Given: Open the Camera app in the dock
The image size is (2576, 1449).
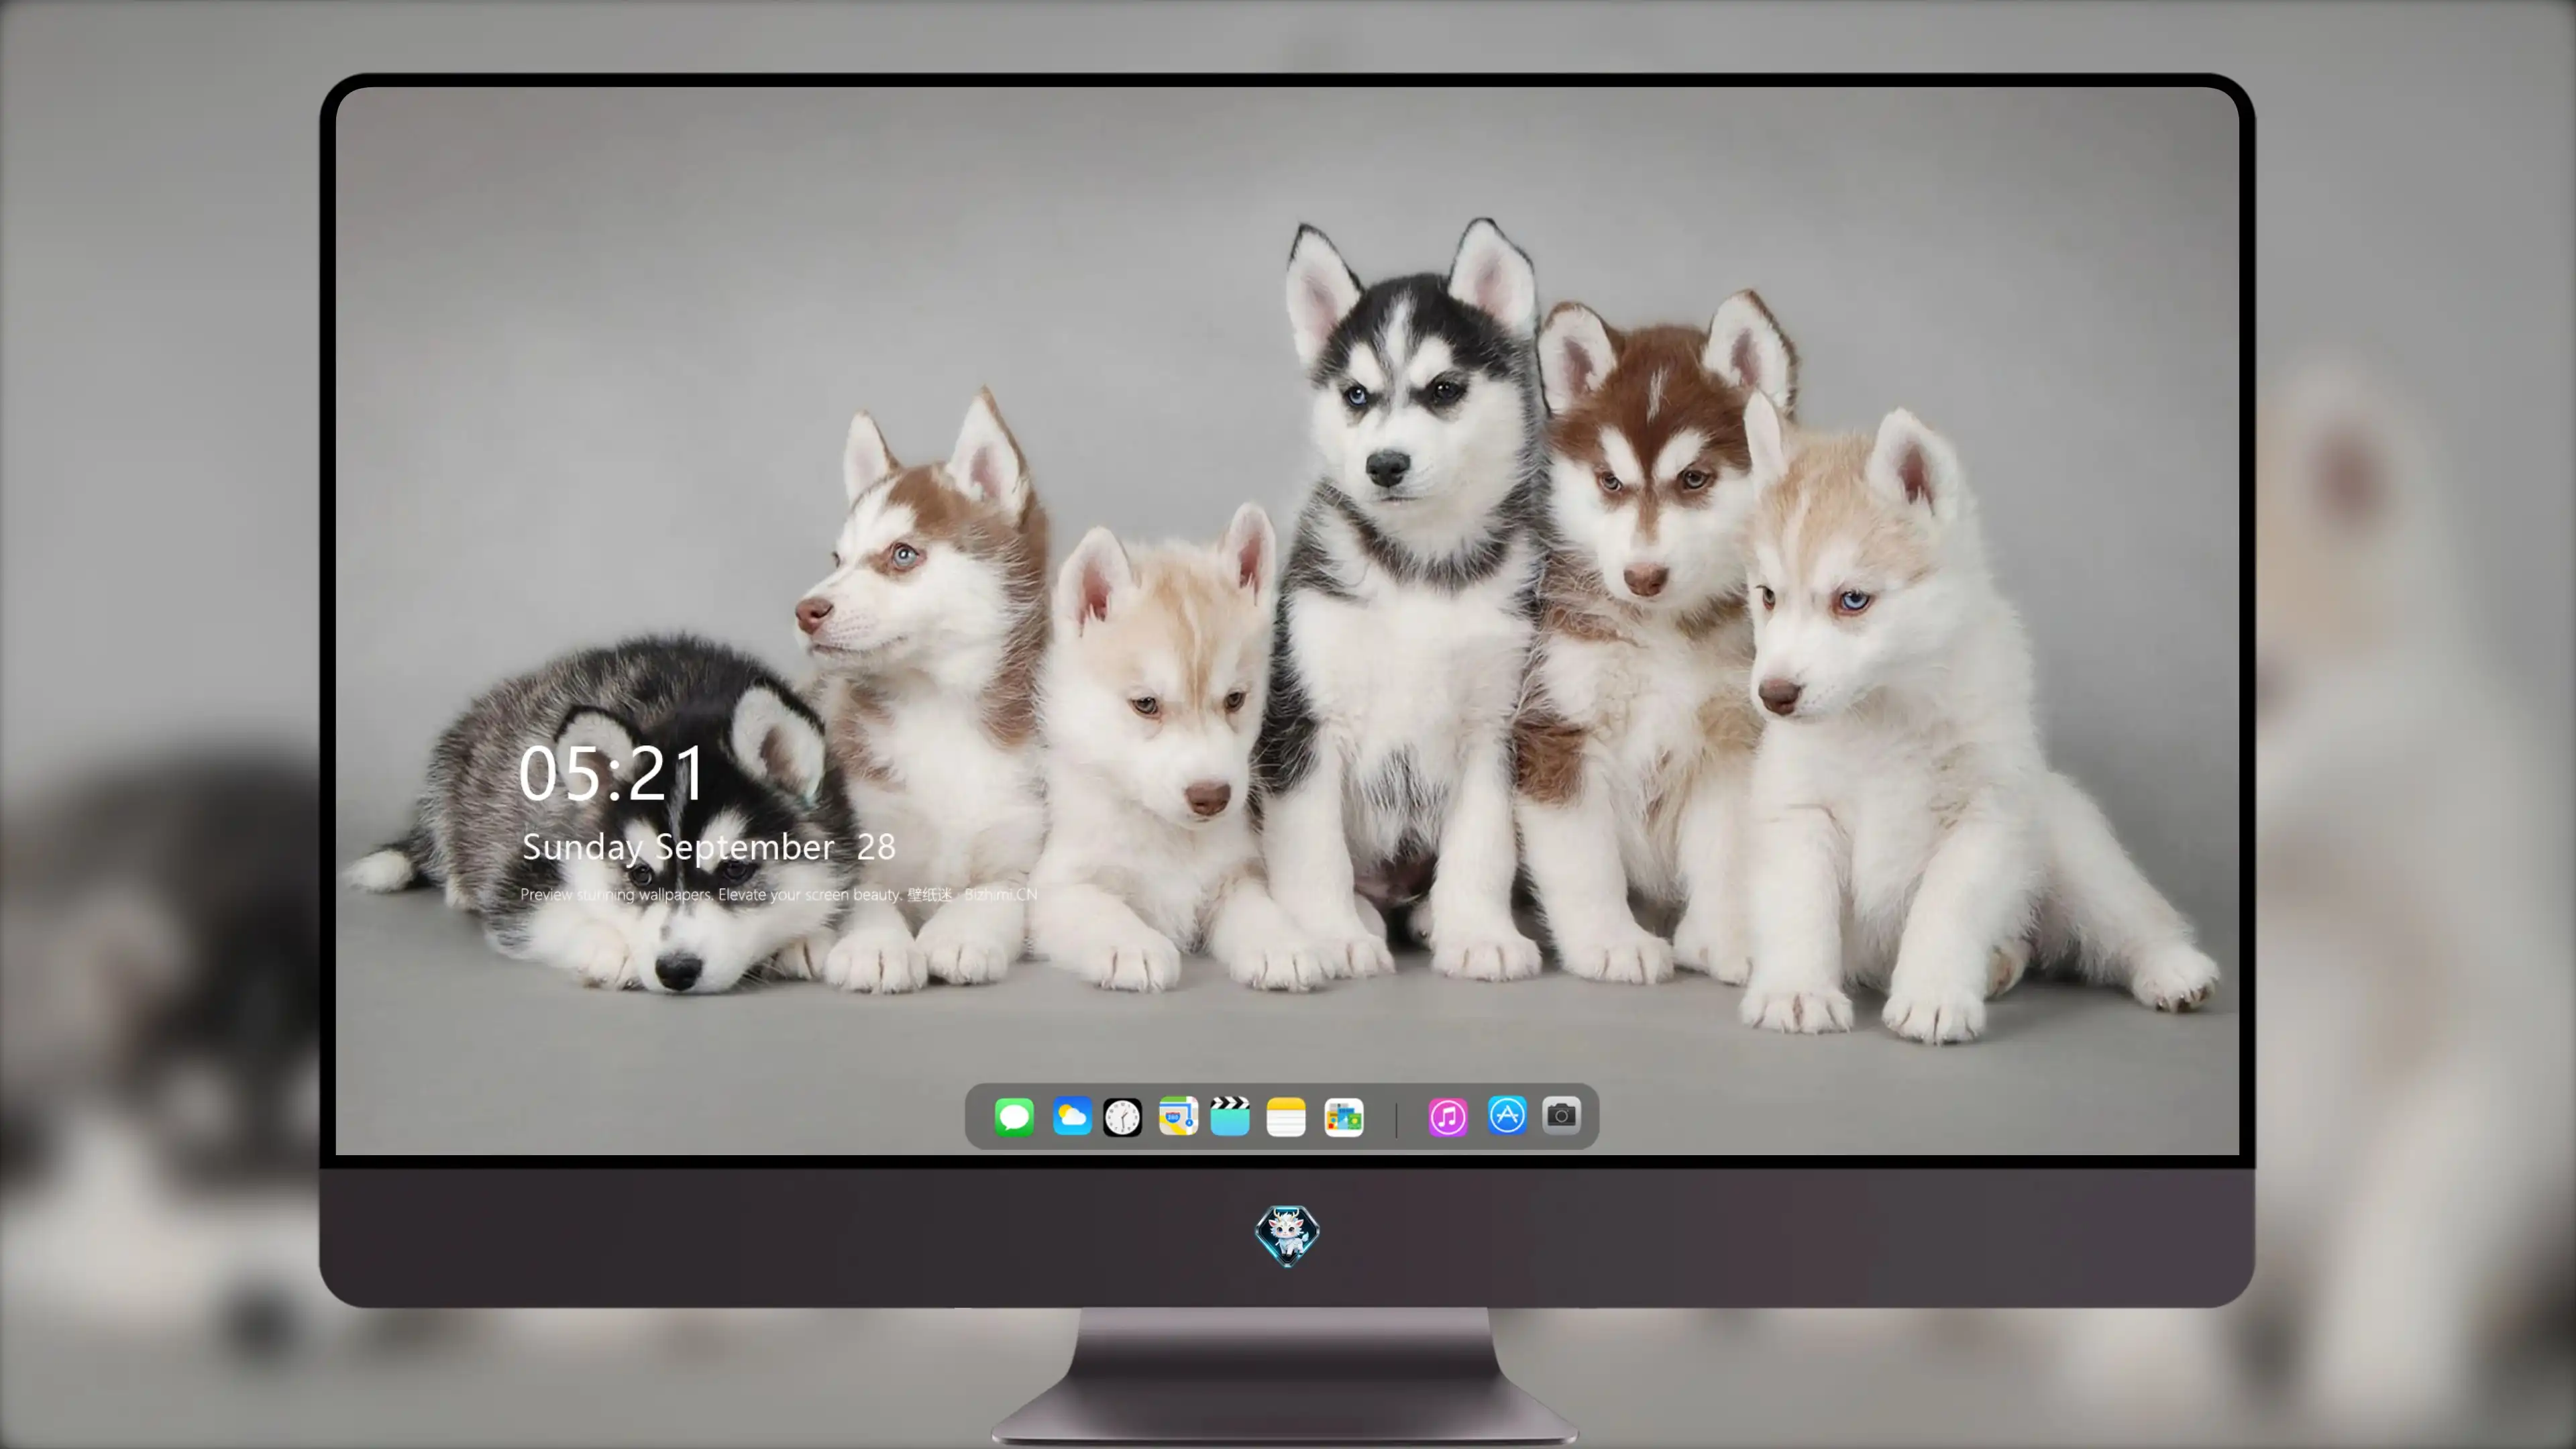Looking at the screenshot, I should [1561, 1115].
